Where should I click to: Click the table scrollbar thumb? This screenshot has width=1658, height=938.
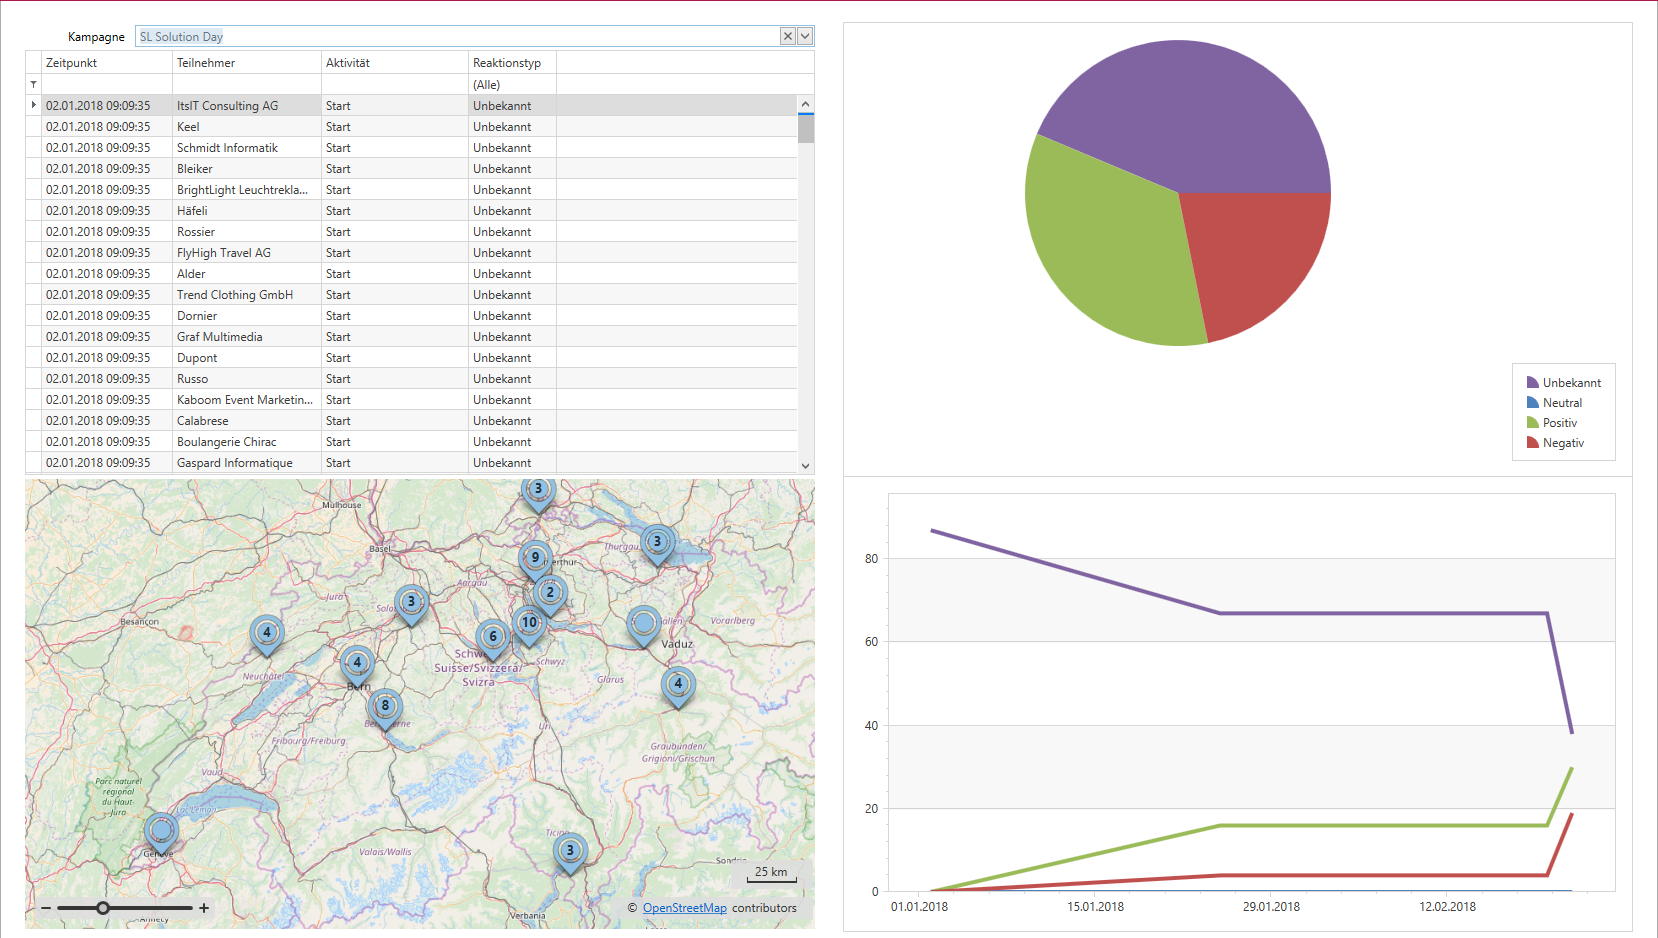[x=806, y=128]
